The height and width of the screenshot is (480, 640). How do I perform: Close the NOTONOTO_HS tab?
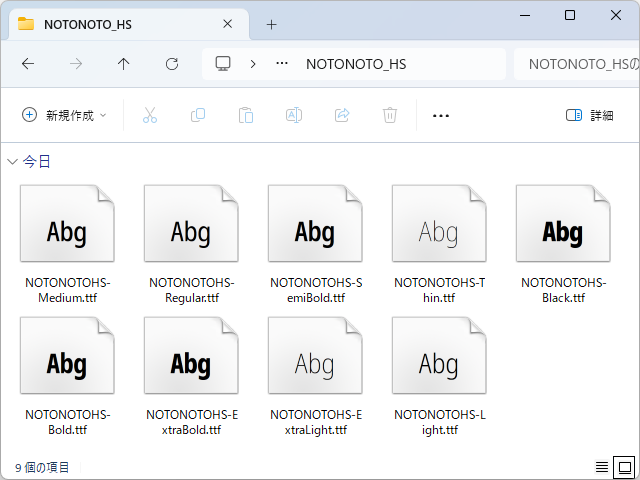228,24
